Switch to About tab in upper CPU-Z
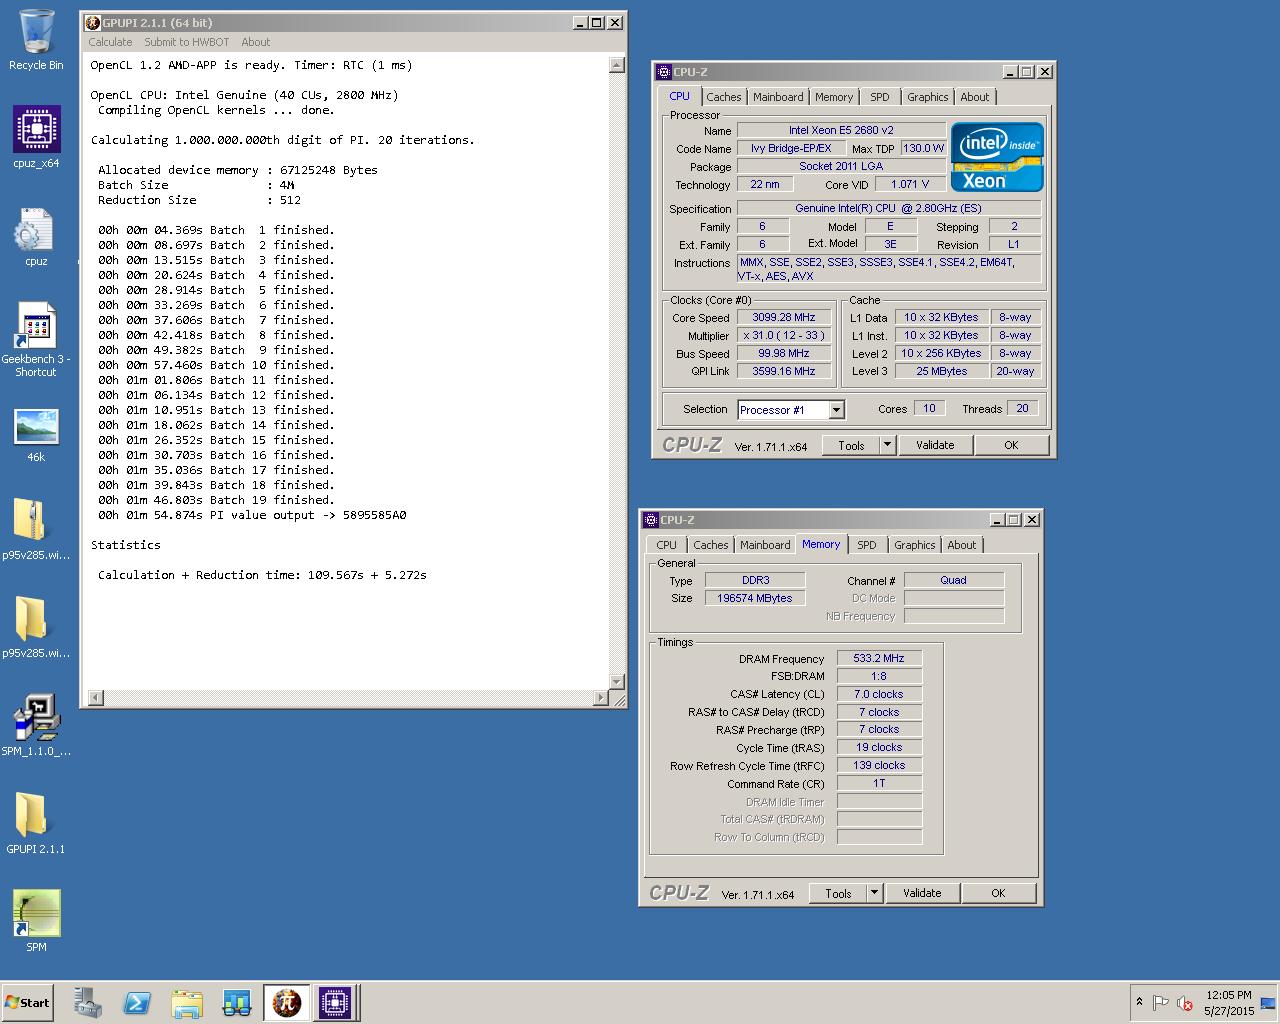Image resolution: width=1280 pixels, height=1024 pixels. pyautogui.click(x=975, y=97)
